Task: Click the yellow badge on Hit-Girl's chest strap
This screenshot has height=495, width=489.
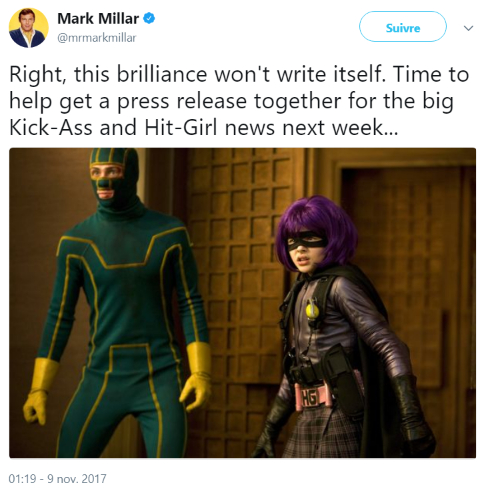Action: [x=312, y=309]
